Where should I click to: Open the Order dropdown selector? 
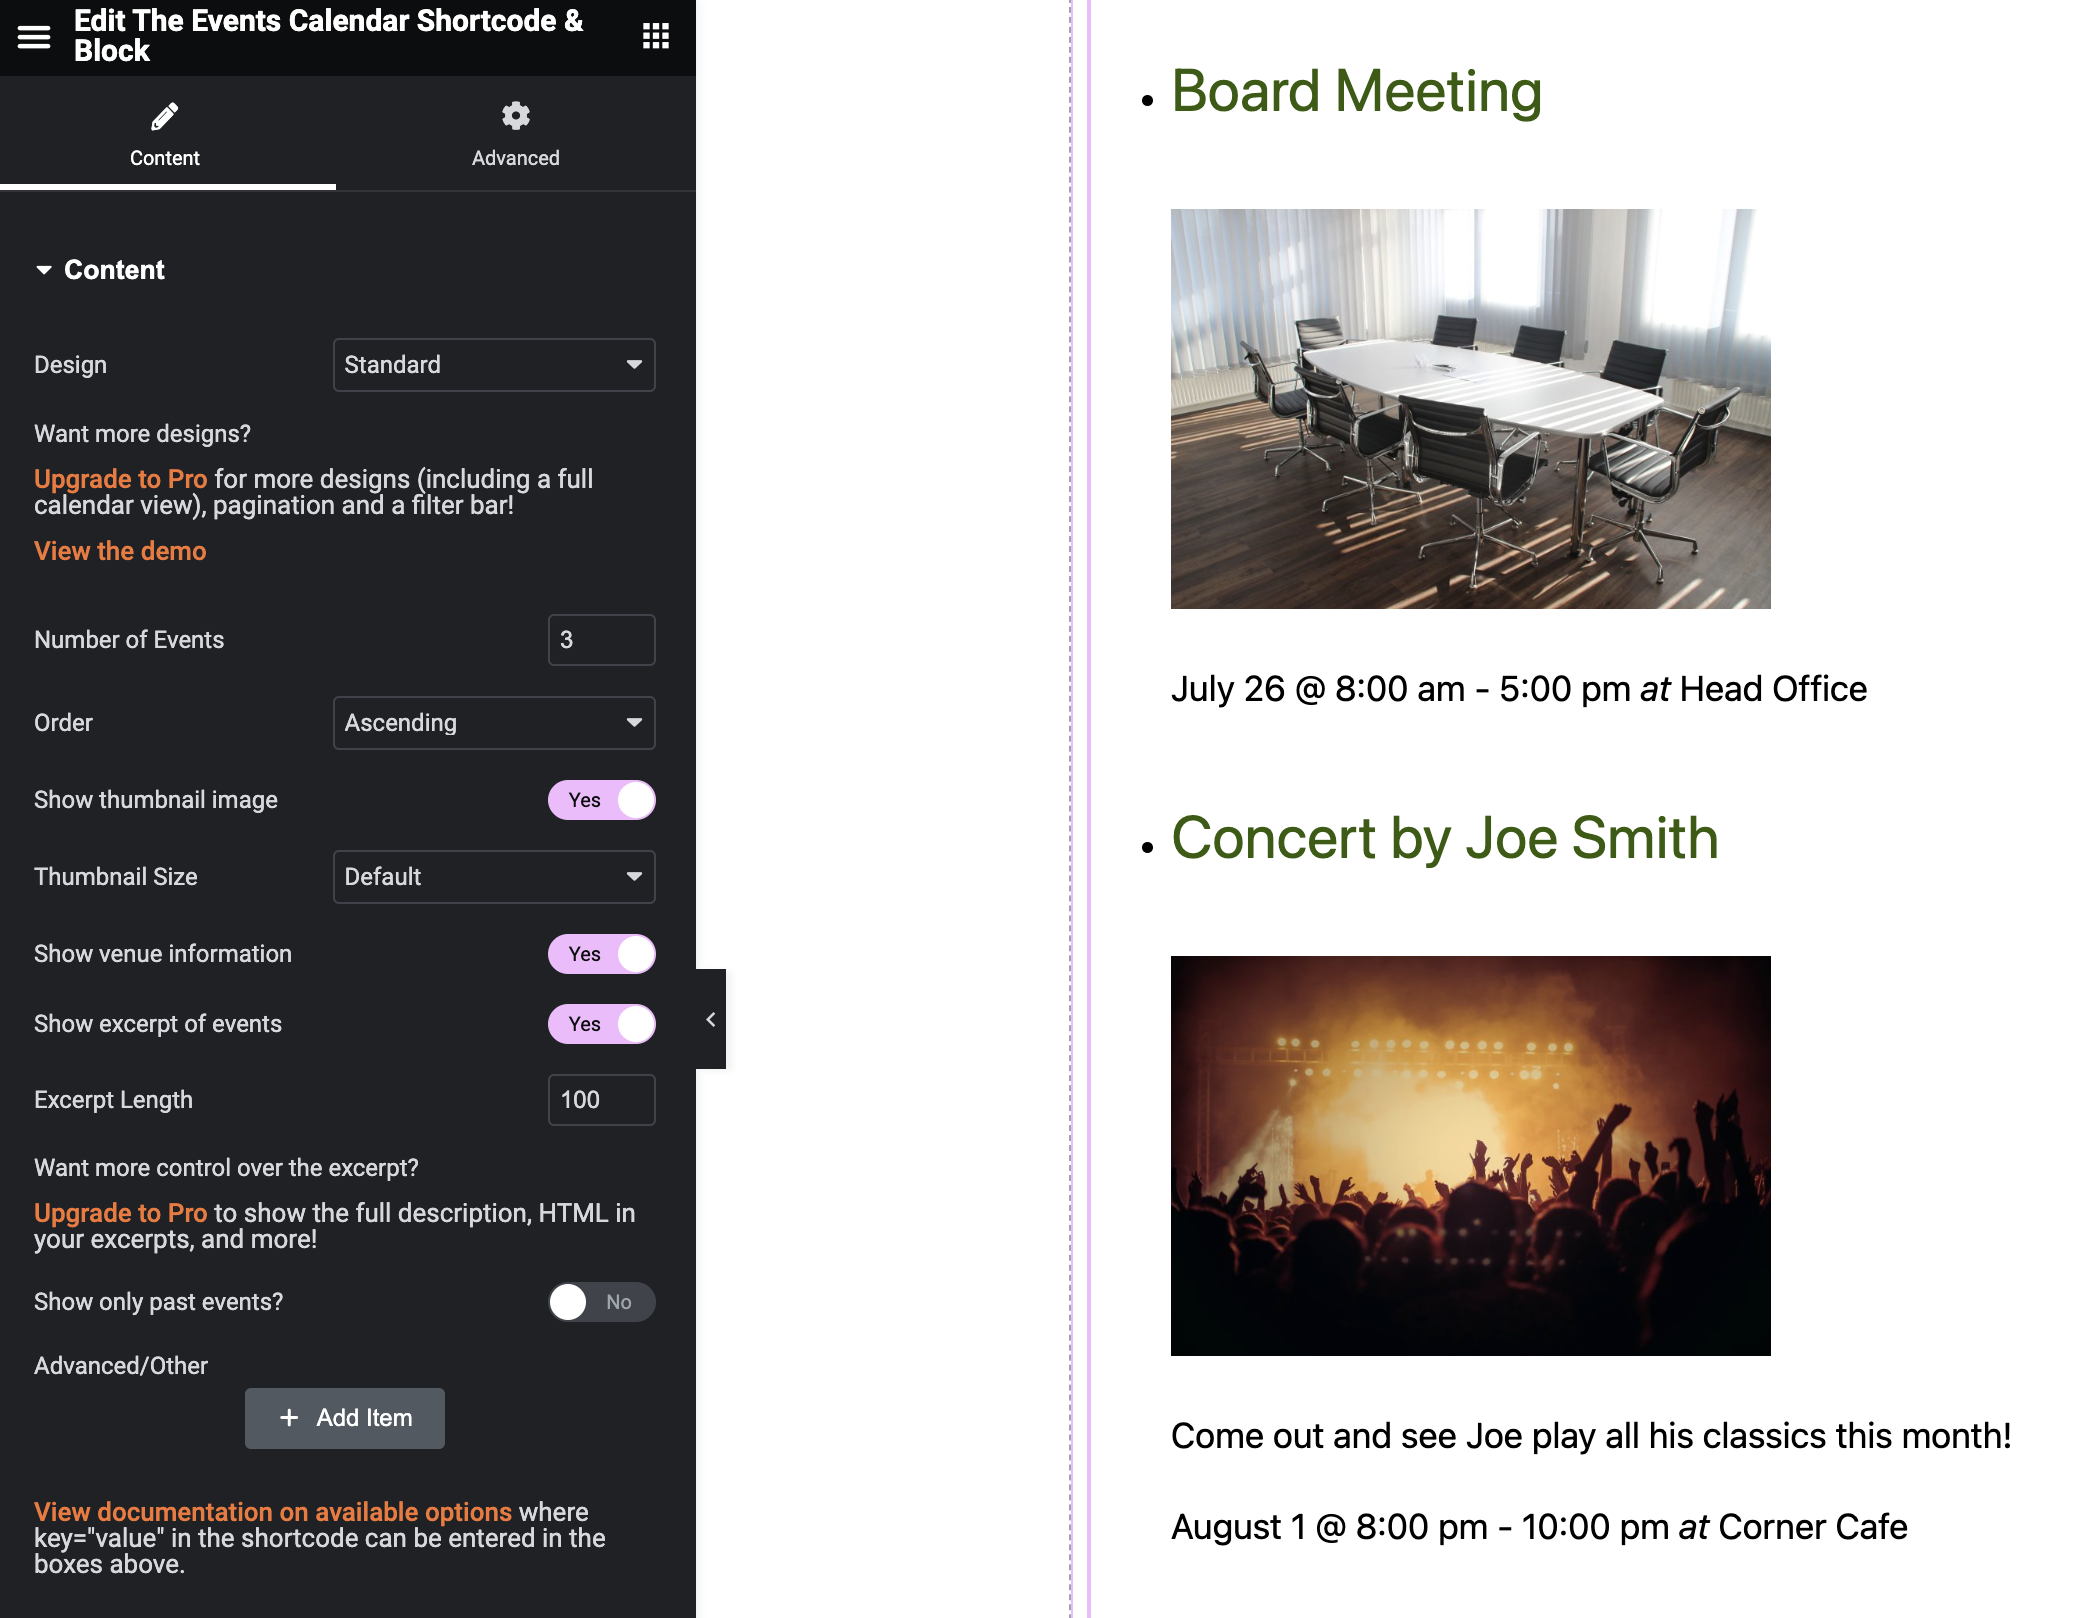pyautogui.click(x=493, y=722)
